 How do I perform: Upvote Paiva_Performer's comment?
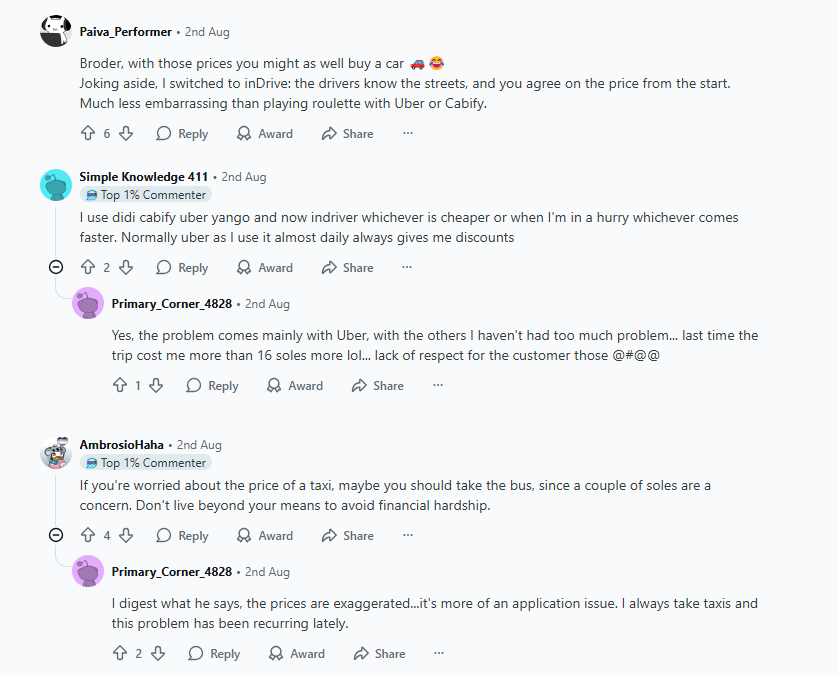point(87,133)
